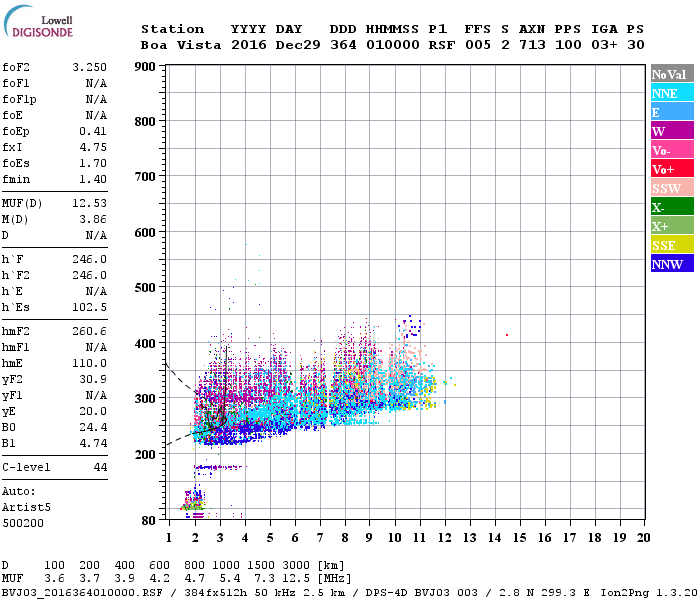This screenshot has height=600, width=700.
Task: Click the MUF(D) value 12.53
Action: (x=89, y=203)
